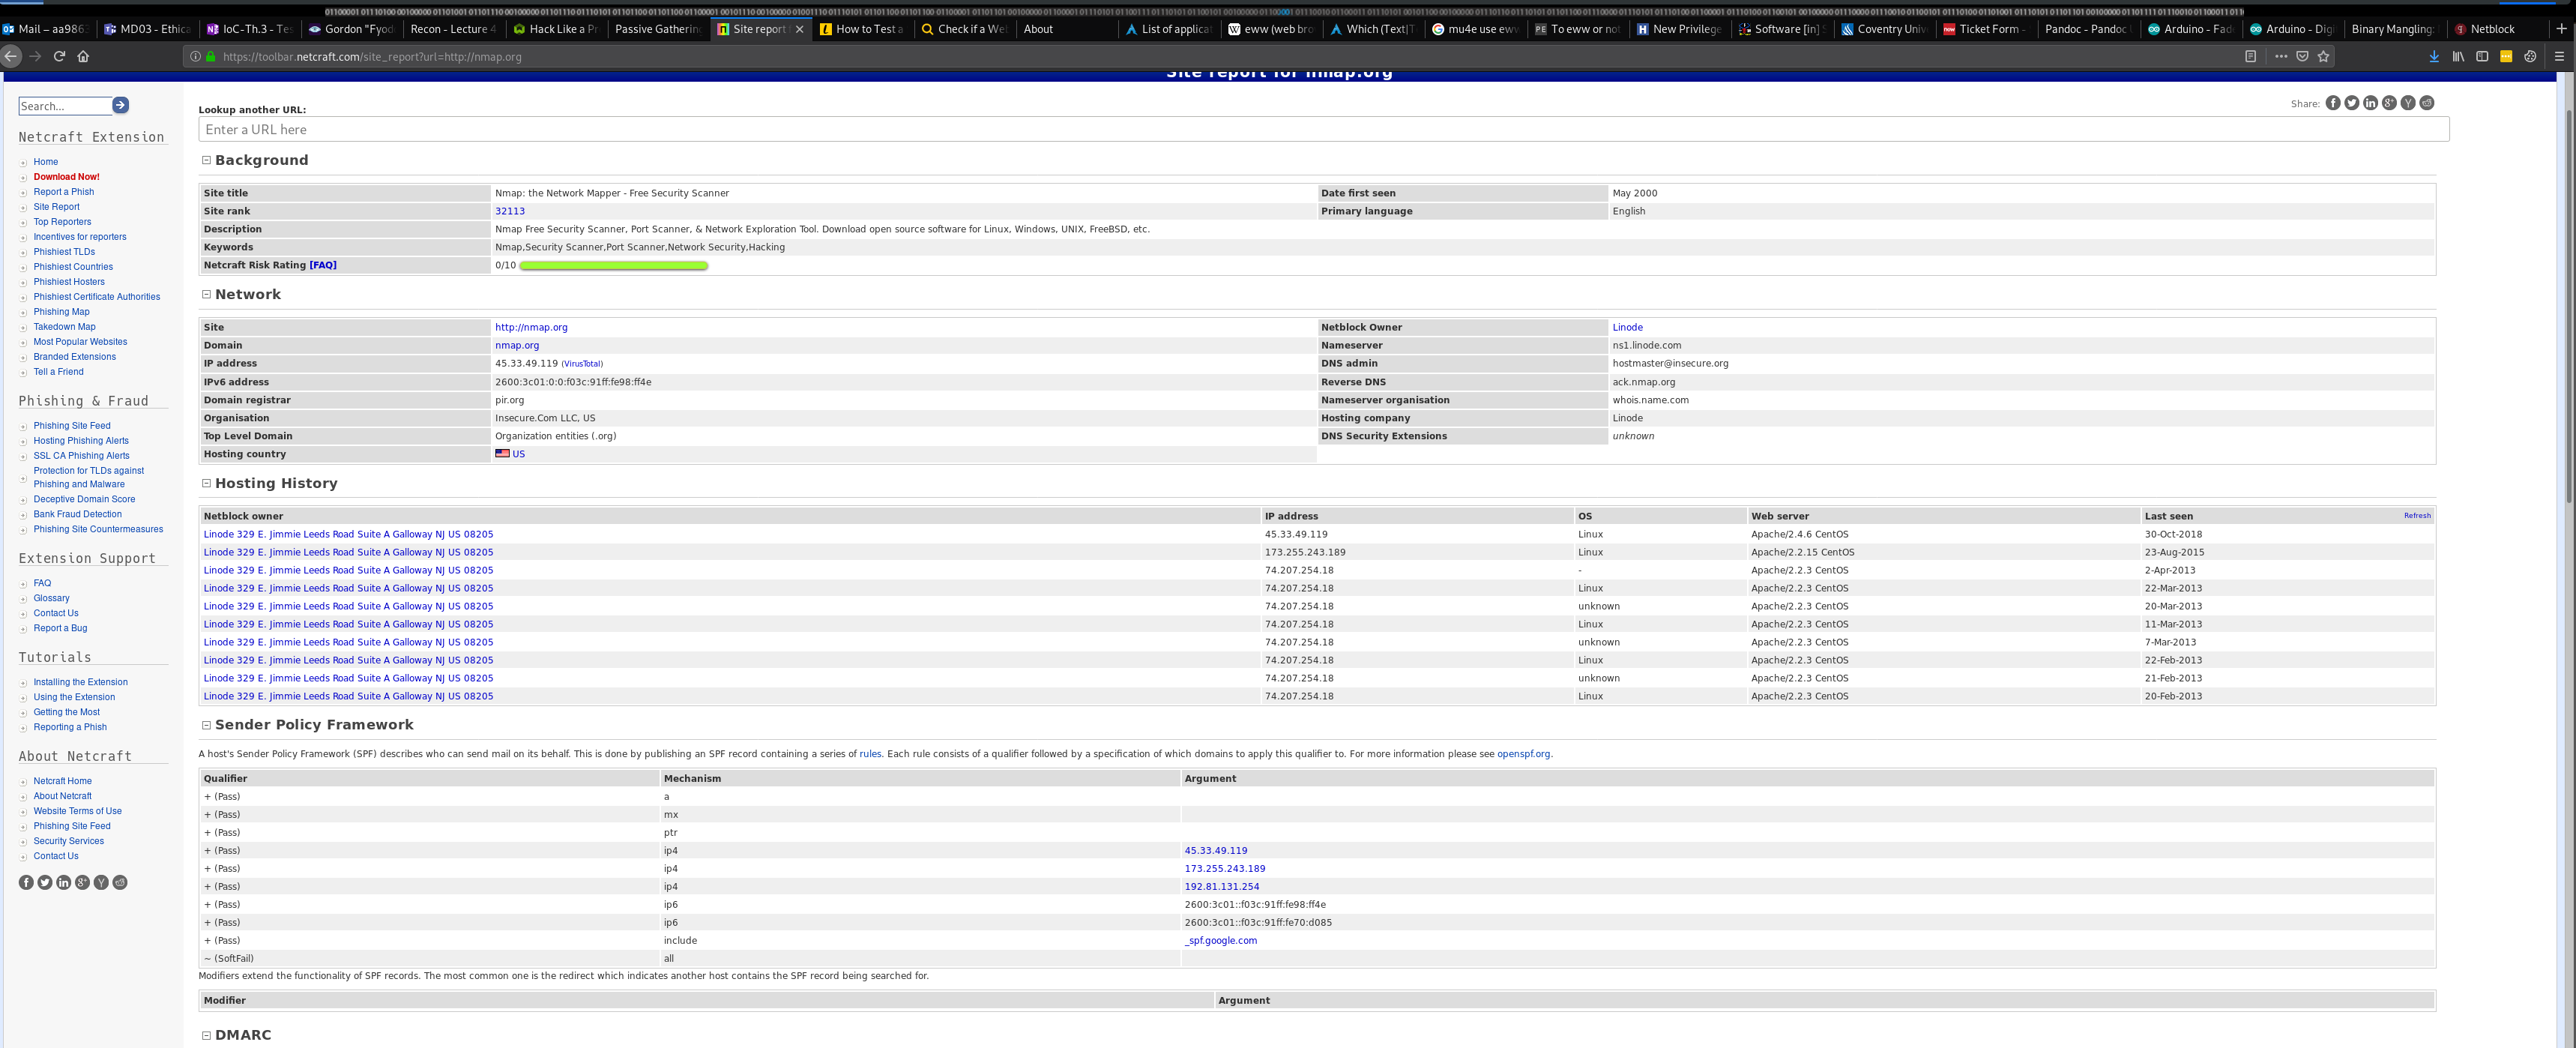Open the downloads arrow in the toolbar
Image resolution: width=2576 pixels, height=1048 pixels.
(2434, 57)
